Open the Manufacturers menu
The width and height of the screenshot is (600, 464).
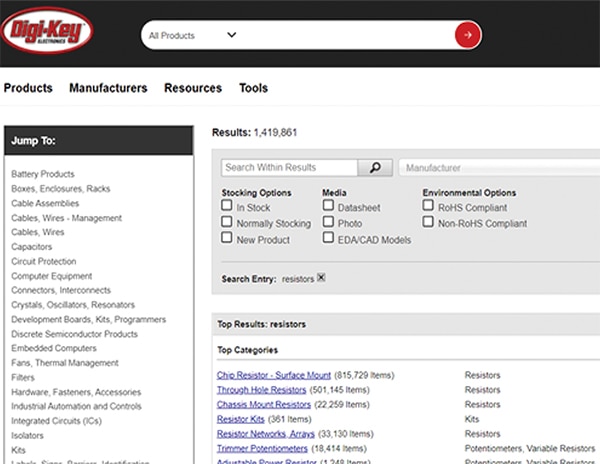(108, 88)
